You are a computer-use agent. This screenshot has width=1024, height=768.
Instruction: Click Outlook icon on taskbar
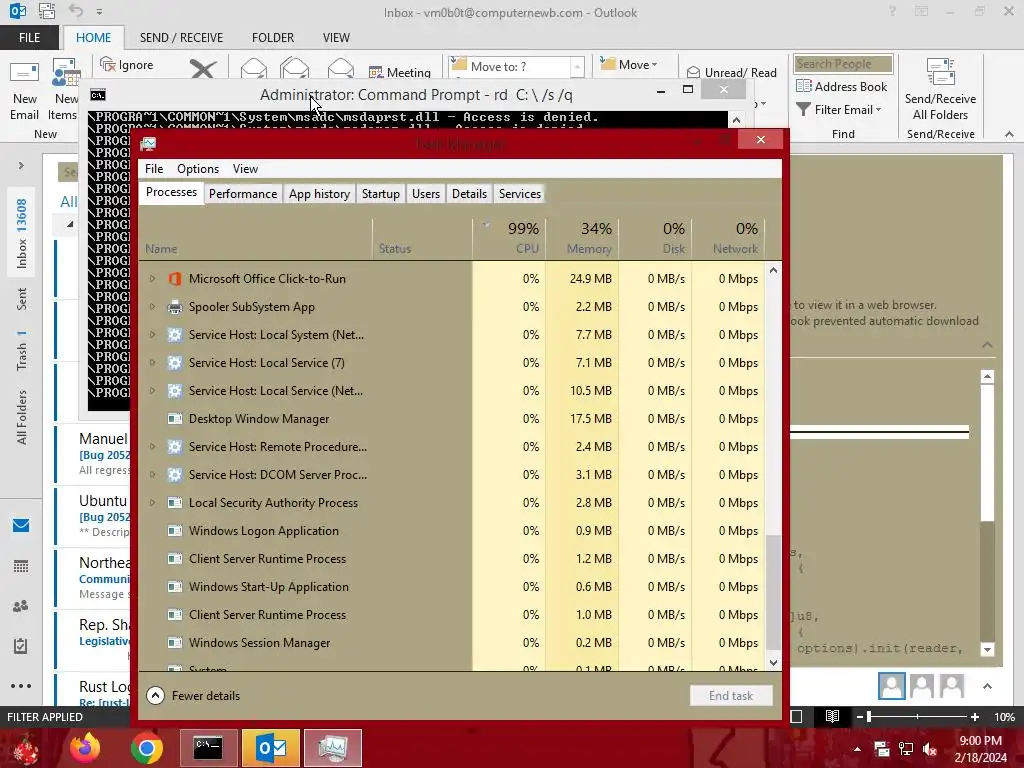tap(270, 748)
